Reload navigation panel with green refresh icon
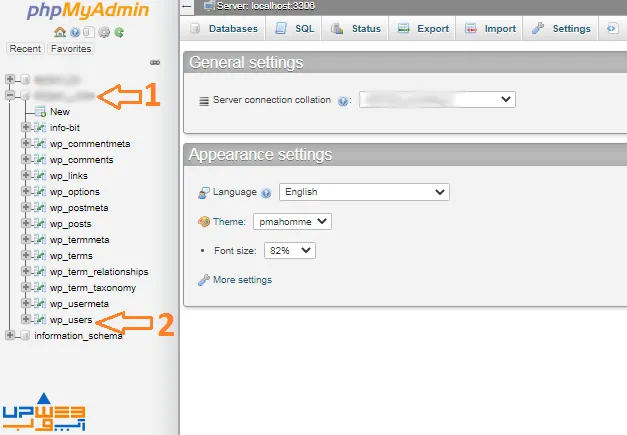The image size is (627, 435). click(119, 32)
